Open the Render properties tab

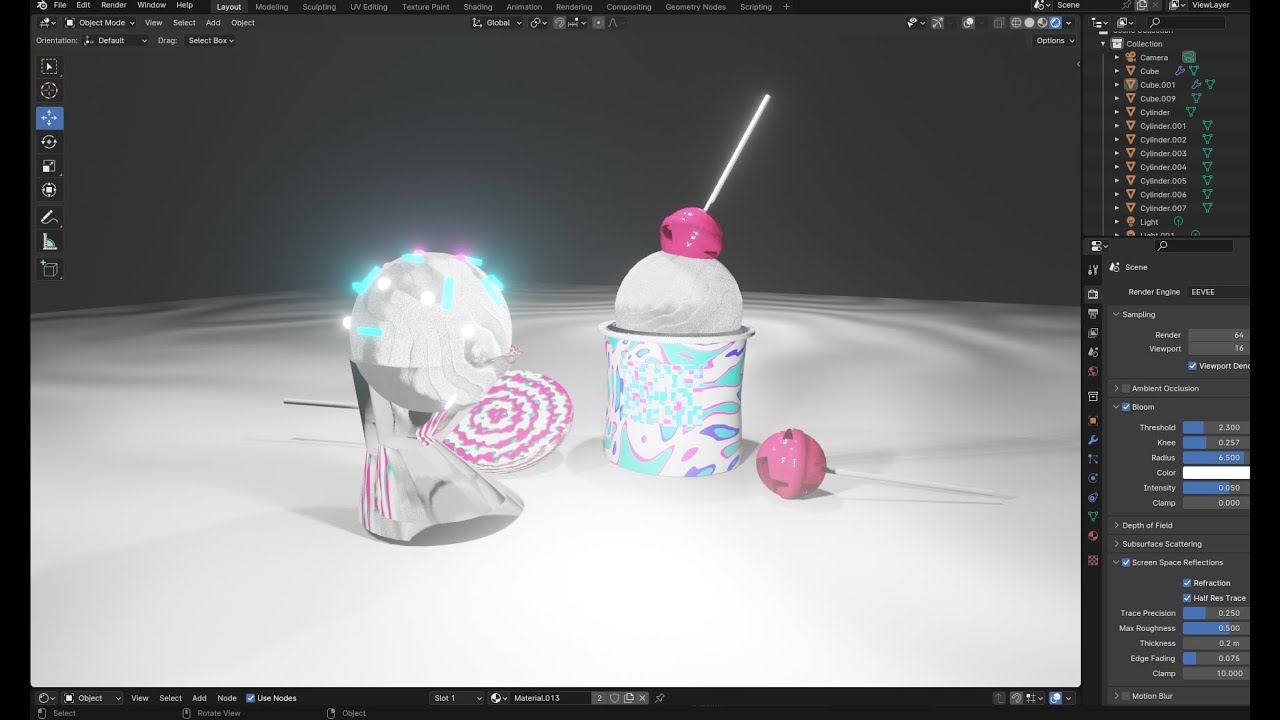(x=1093, y=294)
